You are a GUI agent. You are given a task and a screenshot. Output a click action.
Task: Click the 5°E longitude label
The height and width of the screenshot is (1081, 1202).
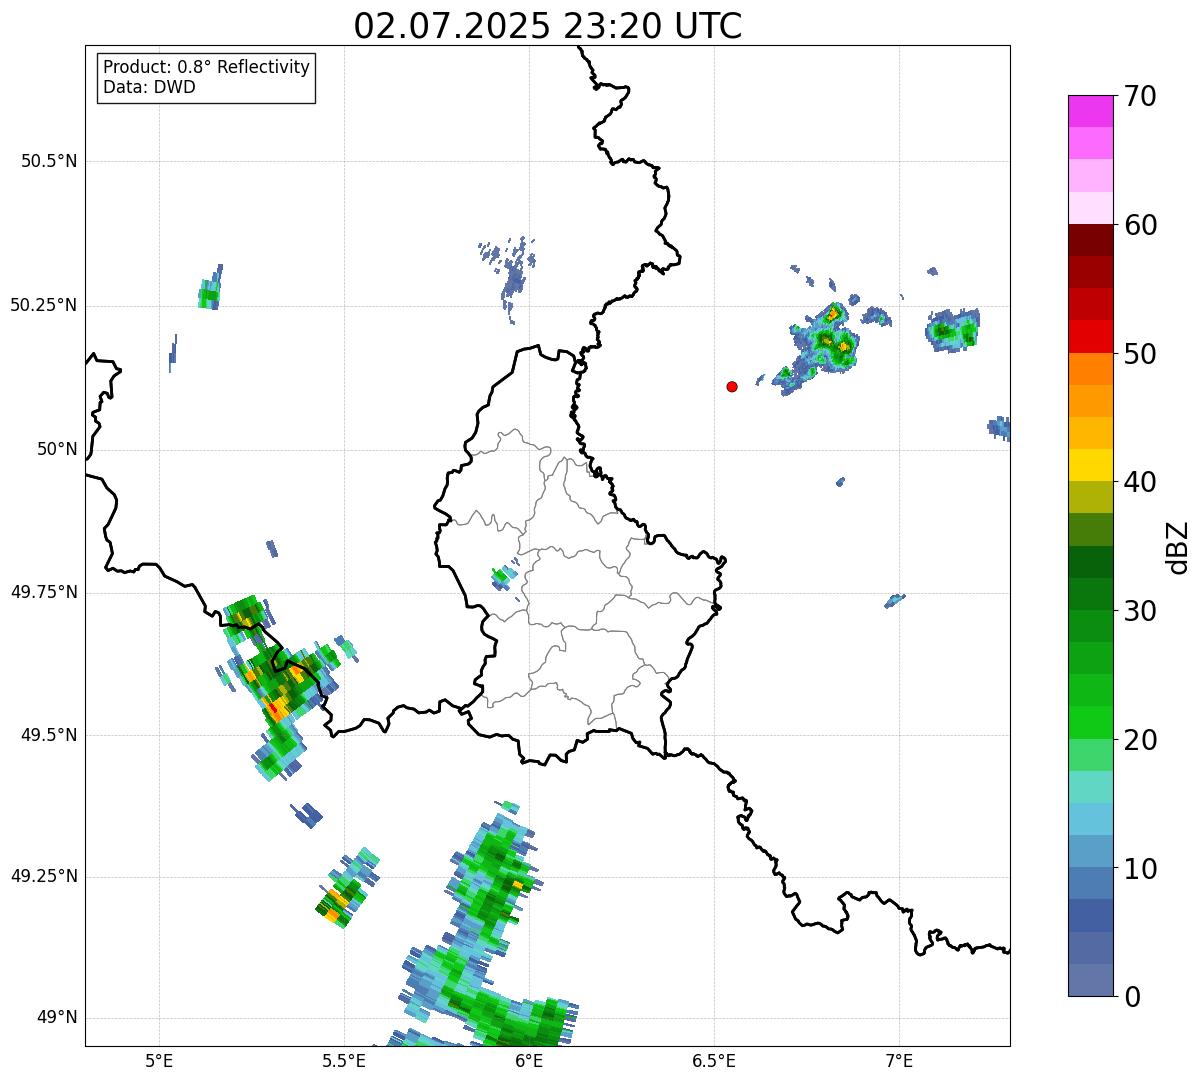click(159, 1060)
